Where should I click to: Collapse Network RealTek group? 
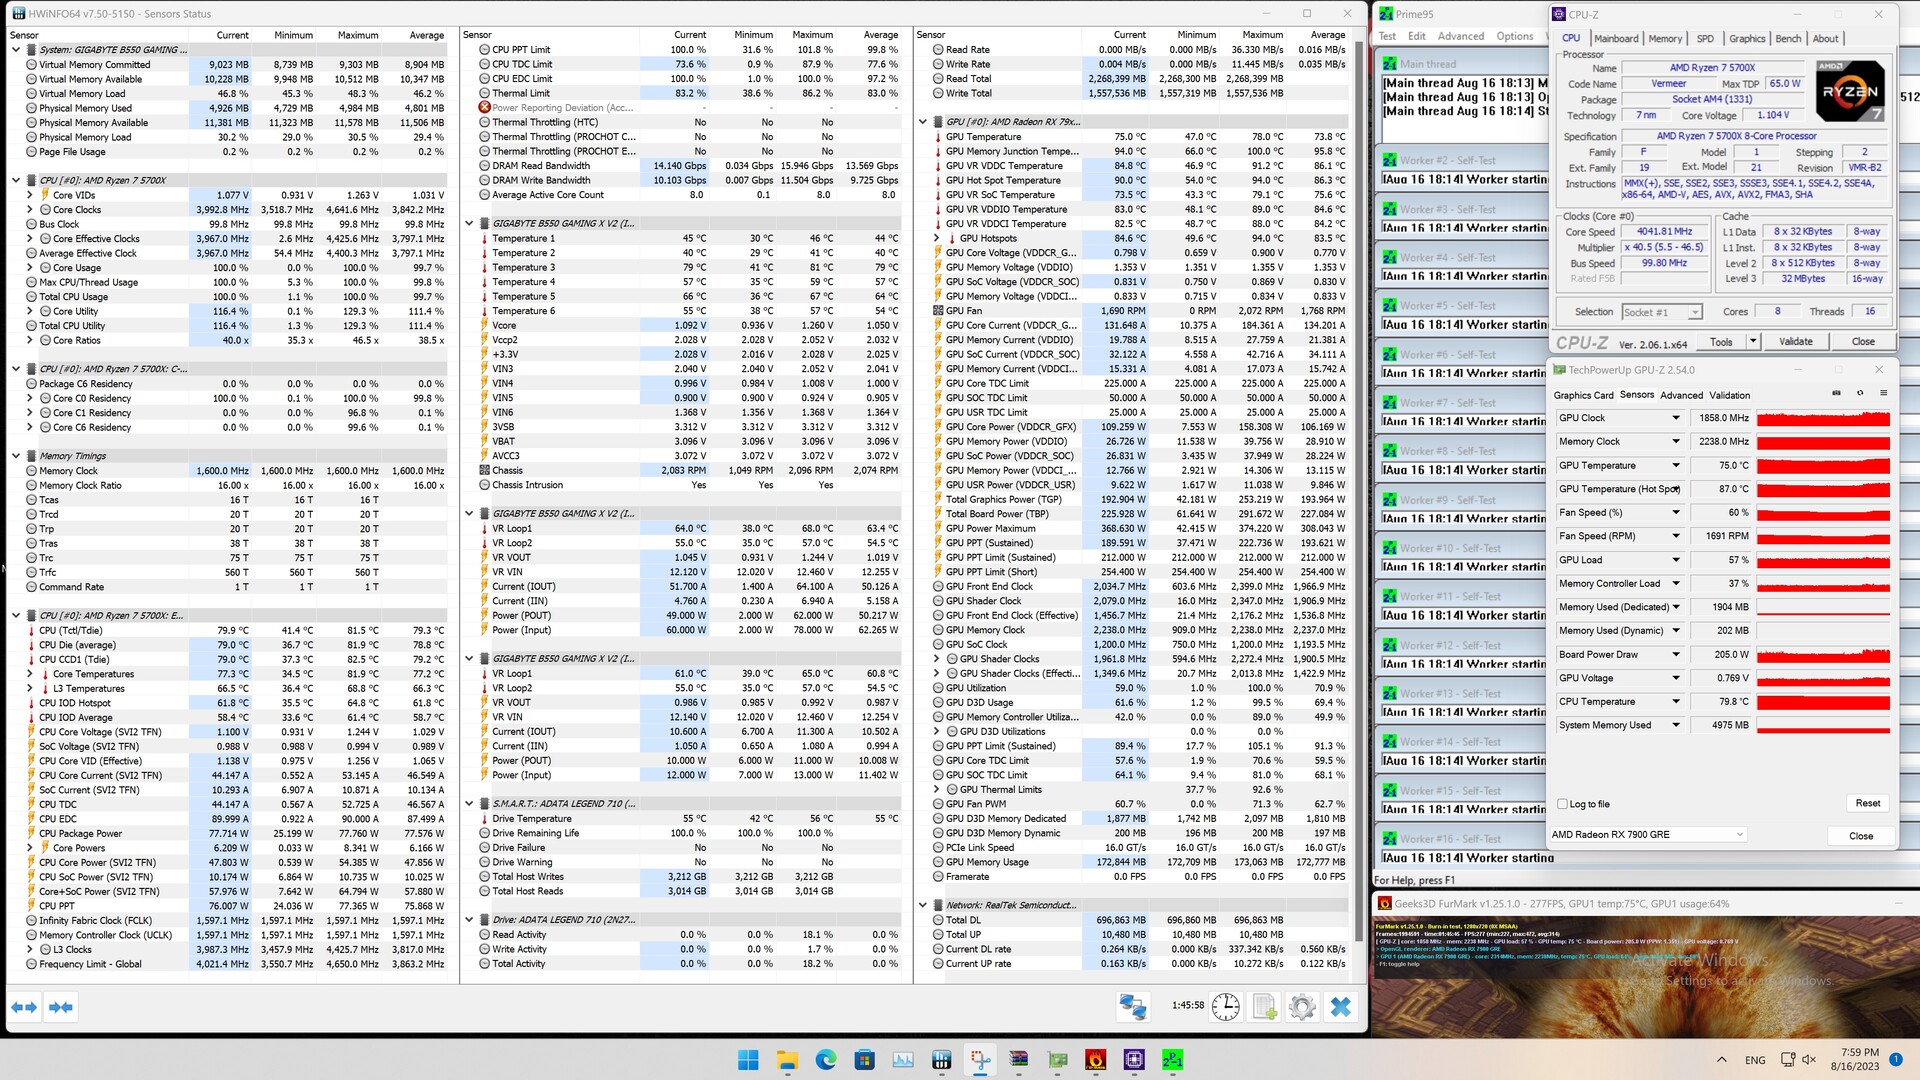pos(923,905)
